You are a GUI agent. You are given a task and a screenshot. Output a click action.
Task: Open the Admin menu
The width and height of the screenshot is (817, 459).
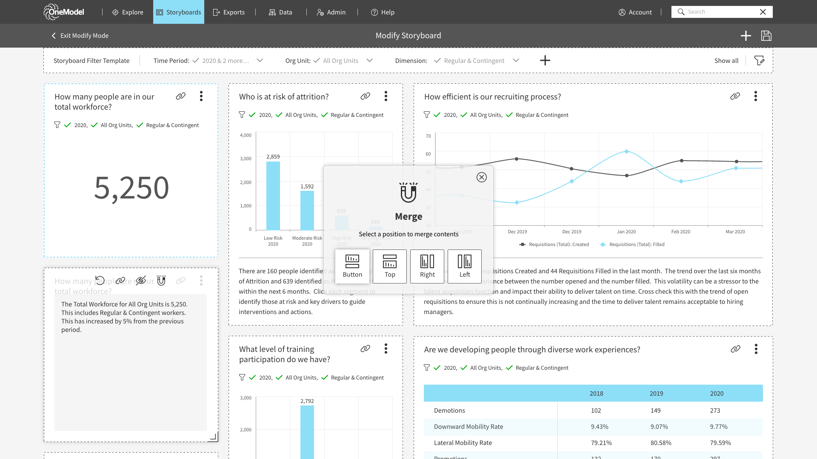[x=331, y=12]
